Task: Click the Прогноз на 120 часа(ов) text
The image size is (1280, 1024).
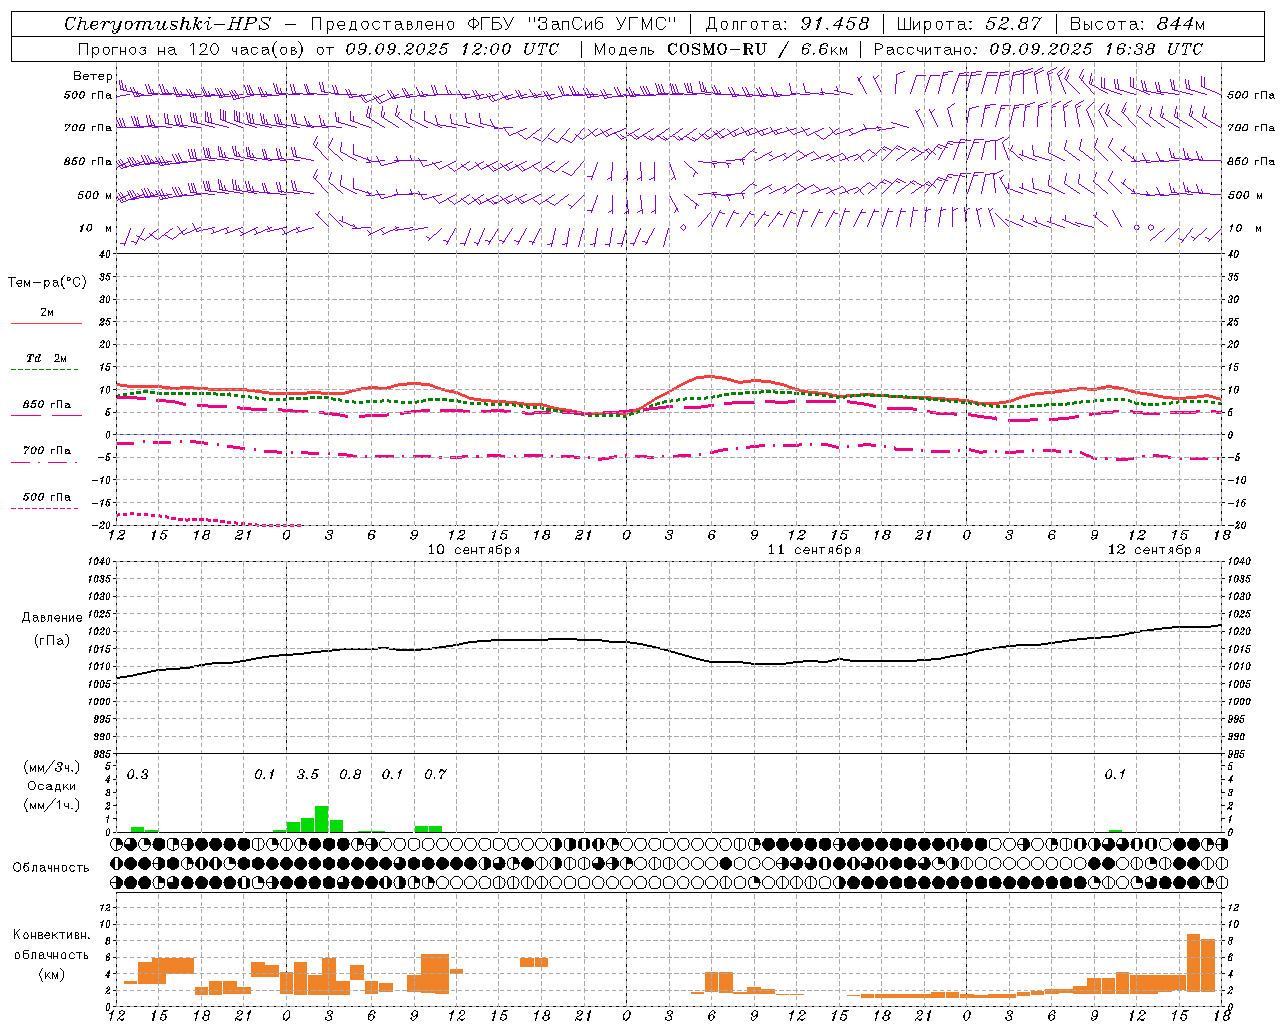Action: click(190, 49)
